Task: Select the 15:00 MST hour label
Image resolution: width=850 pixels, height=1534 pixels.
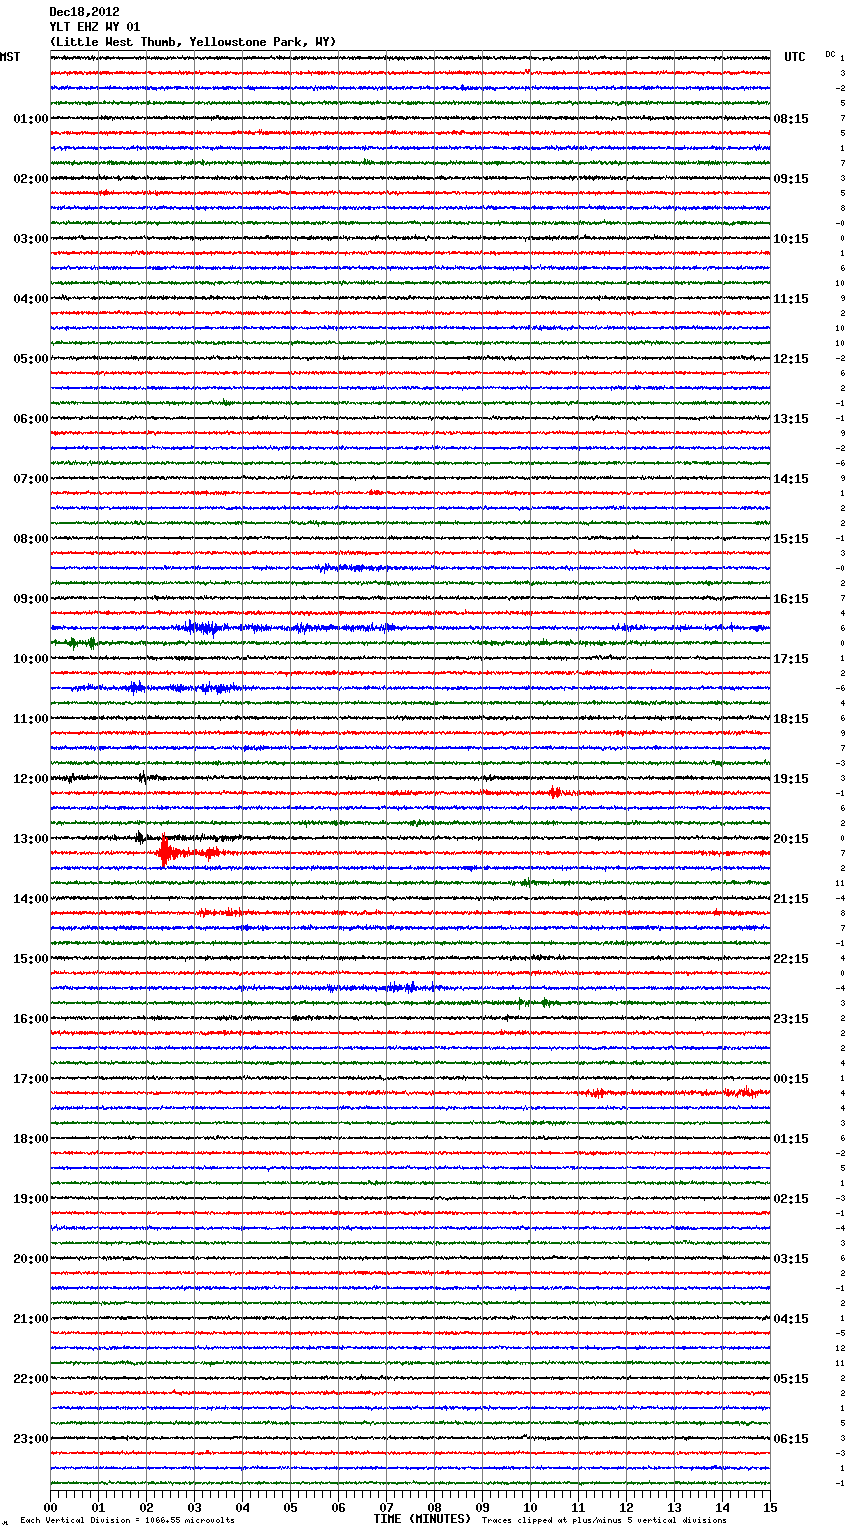Action: [x=31, y=959]
